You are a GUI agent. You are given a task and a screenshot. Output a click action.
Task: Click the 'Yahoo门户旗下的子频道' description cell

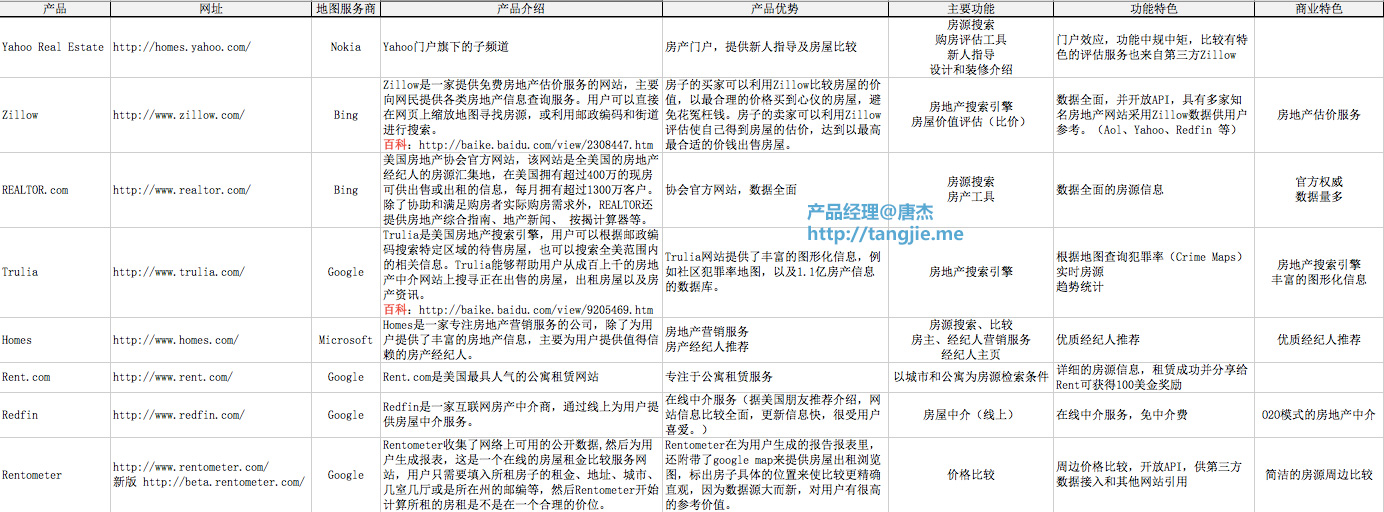click(521, 47)
